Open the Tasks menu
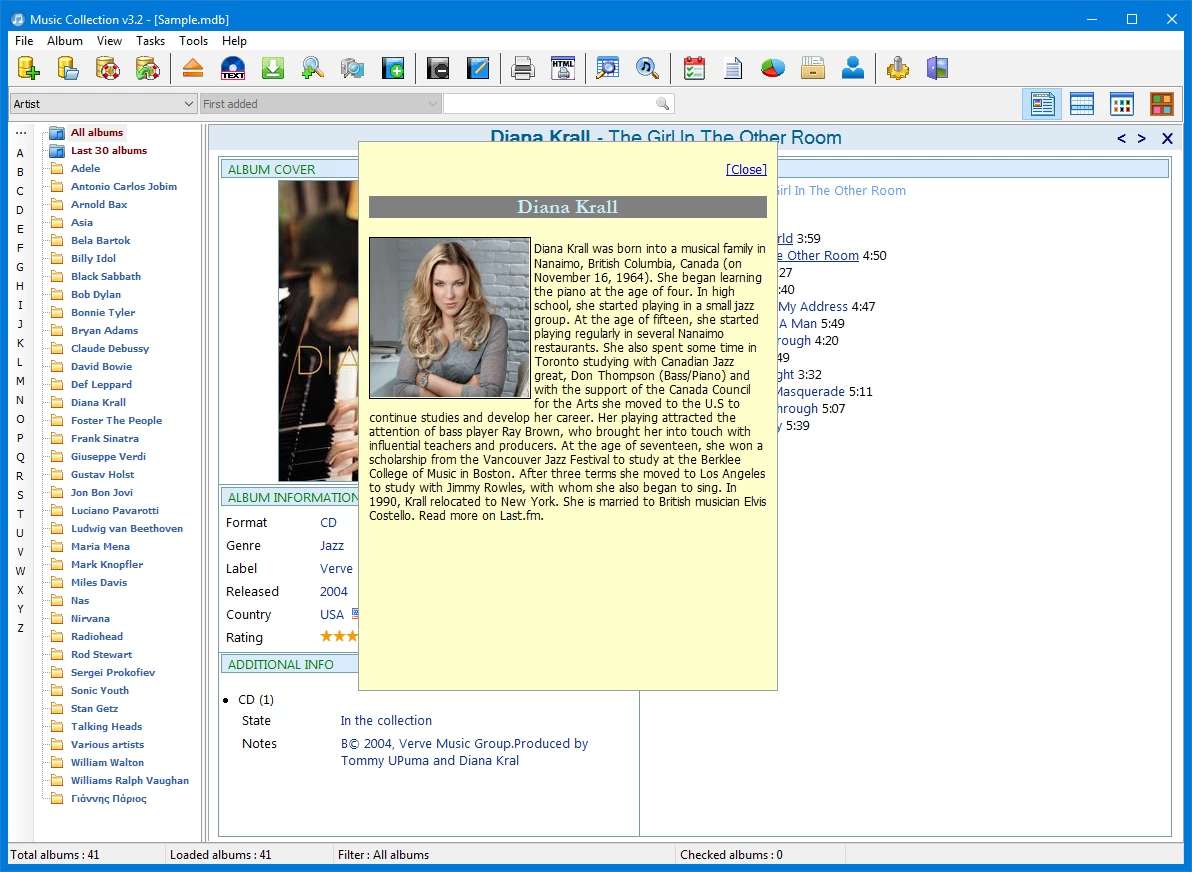 pyautogui.click(x=151, y=41)
